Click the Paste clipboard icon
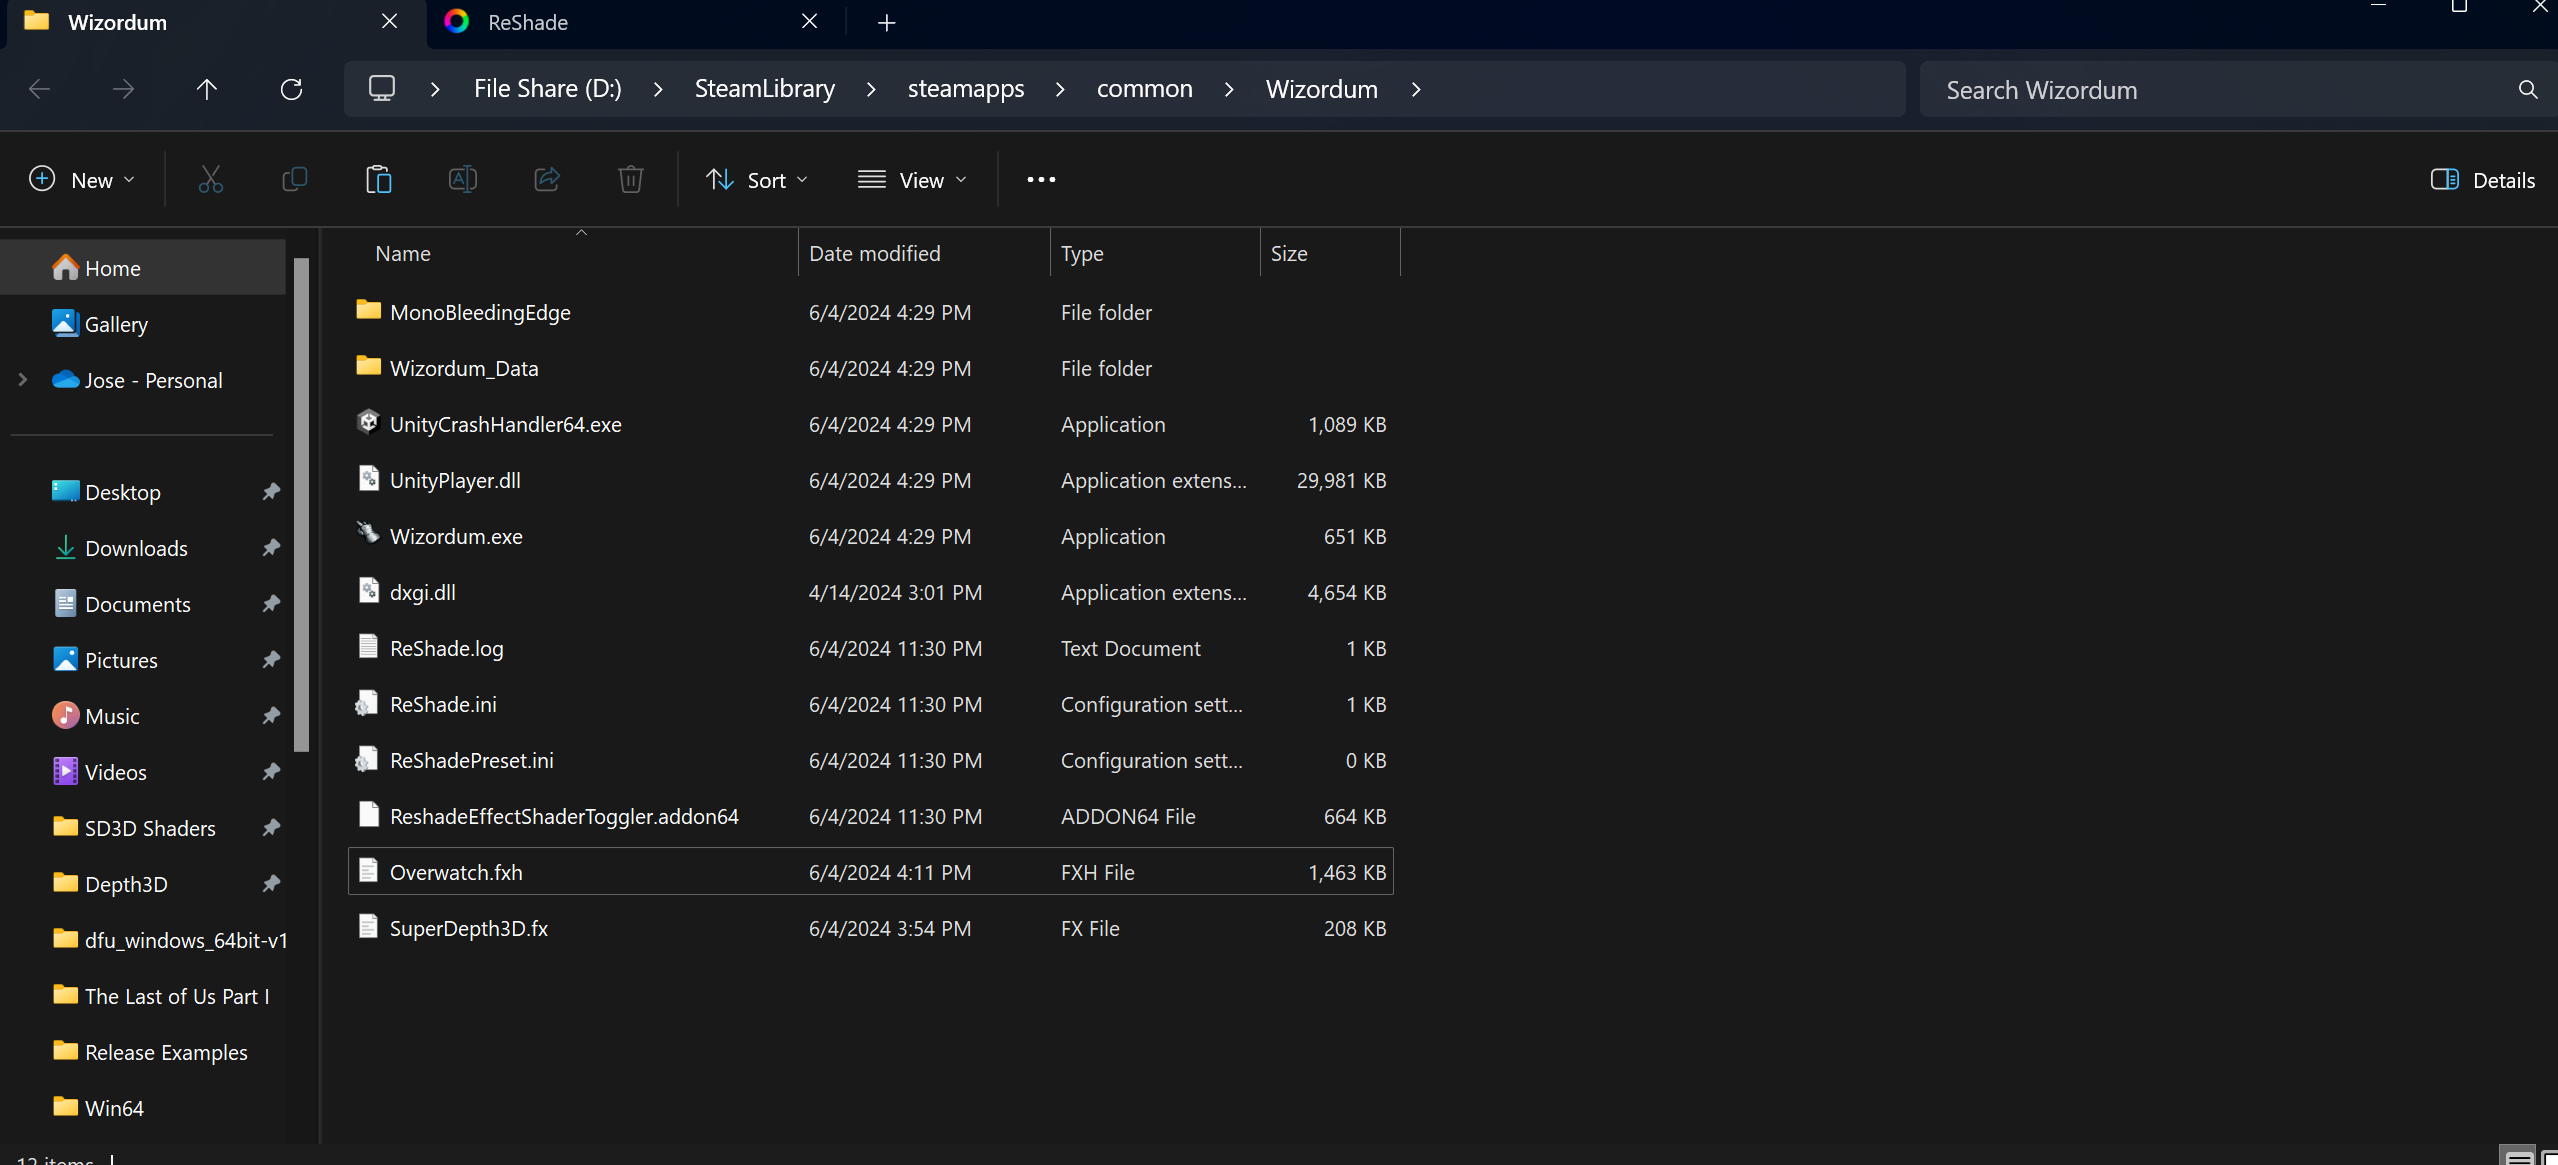This screenshot has height=1165, width=2558. click(378, 180)
